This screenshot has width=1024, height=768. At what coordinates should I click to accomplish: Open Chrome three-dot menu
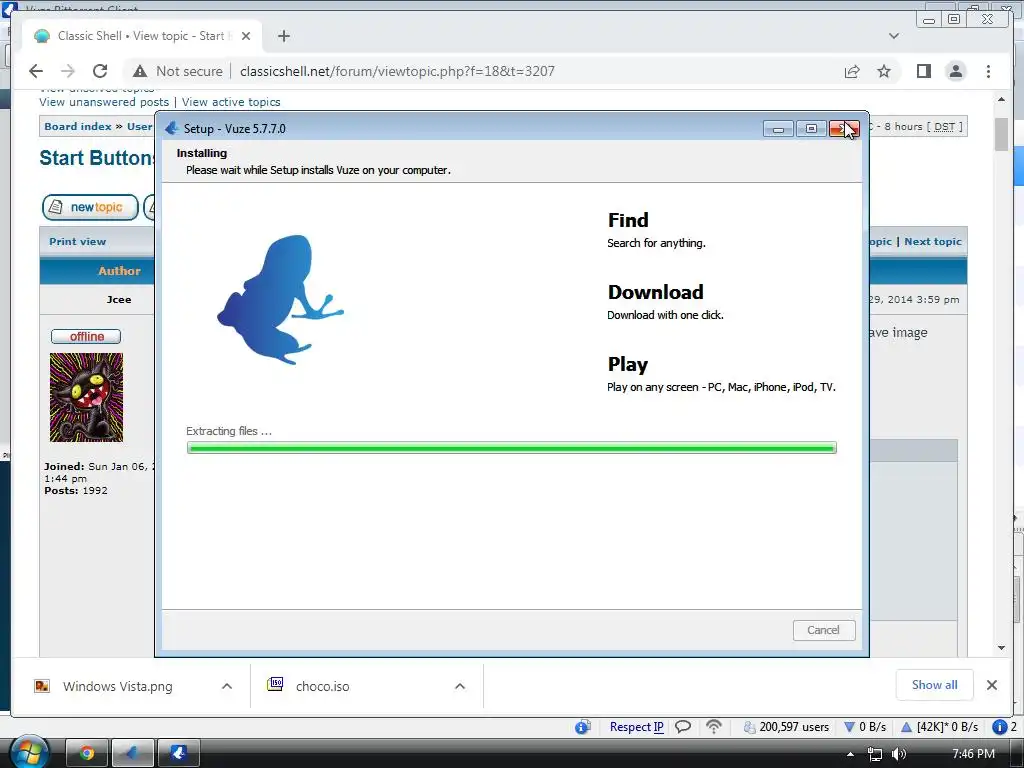tap(988, 71)
